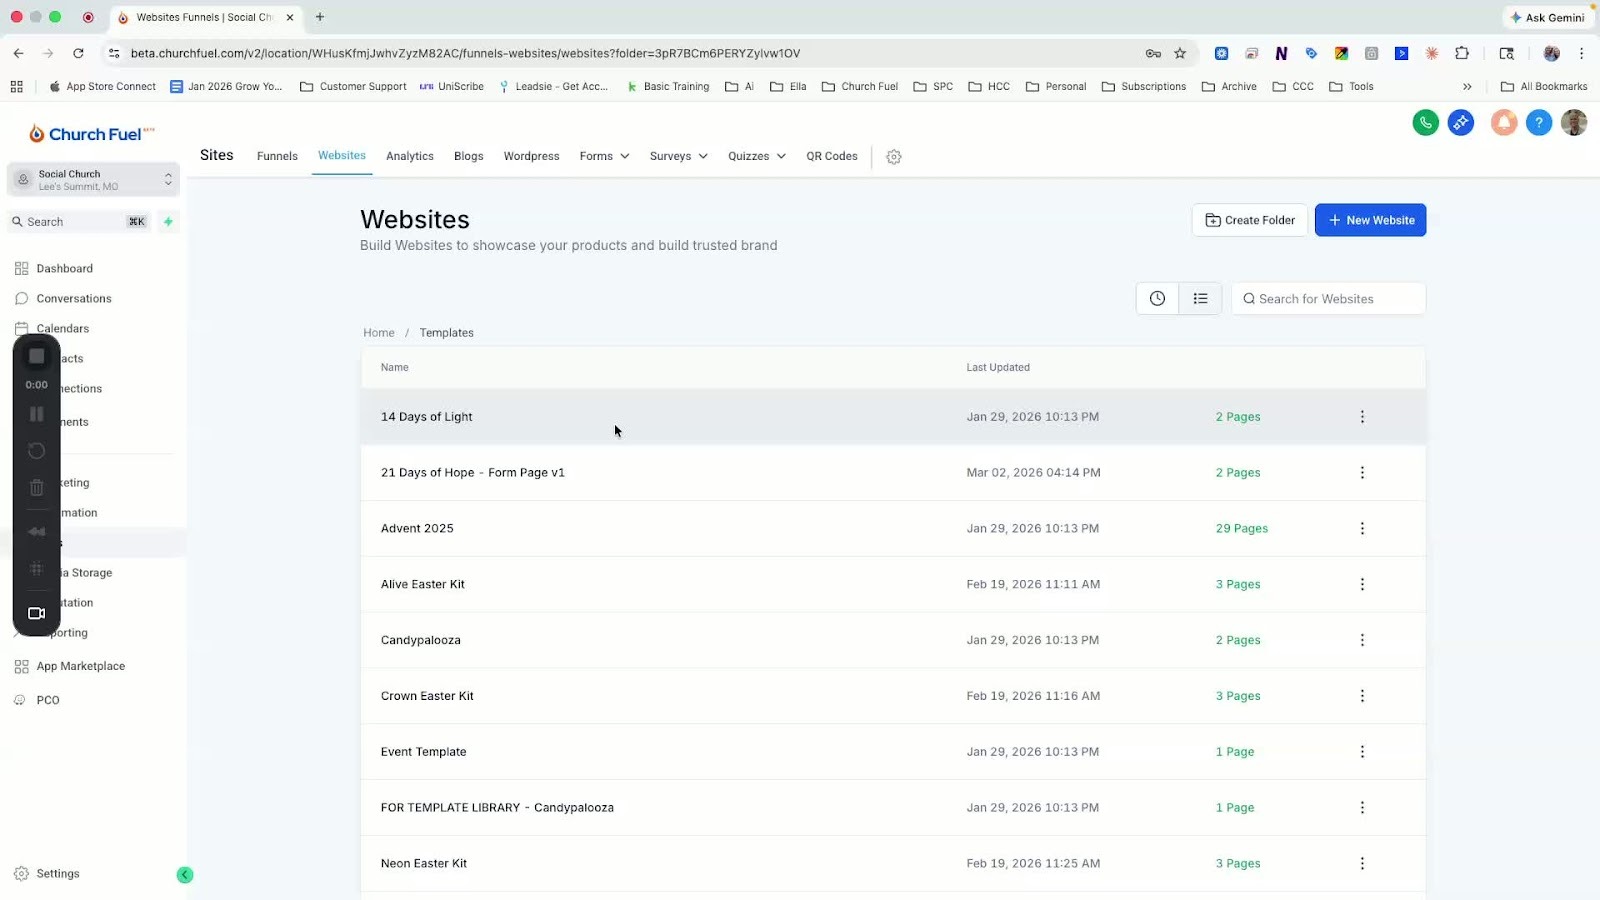Screen dimensions: 1600x900
Task: Click the New Website button
Action: [x=1371, y=220]
